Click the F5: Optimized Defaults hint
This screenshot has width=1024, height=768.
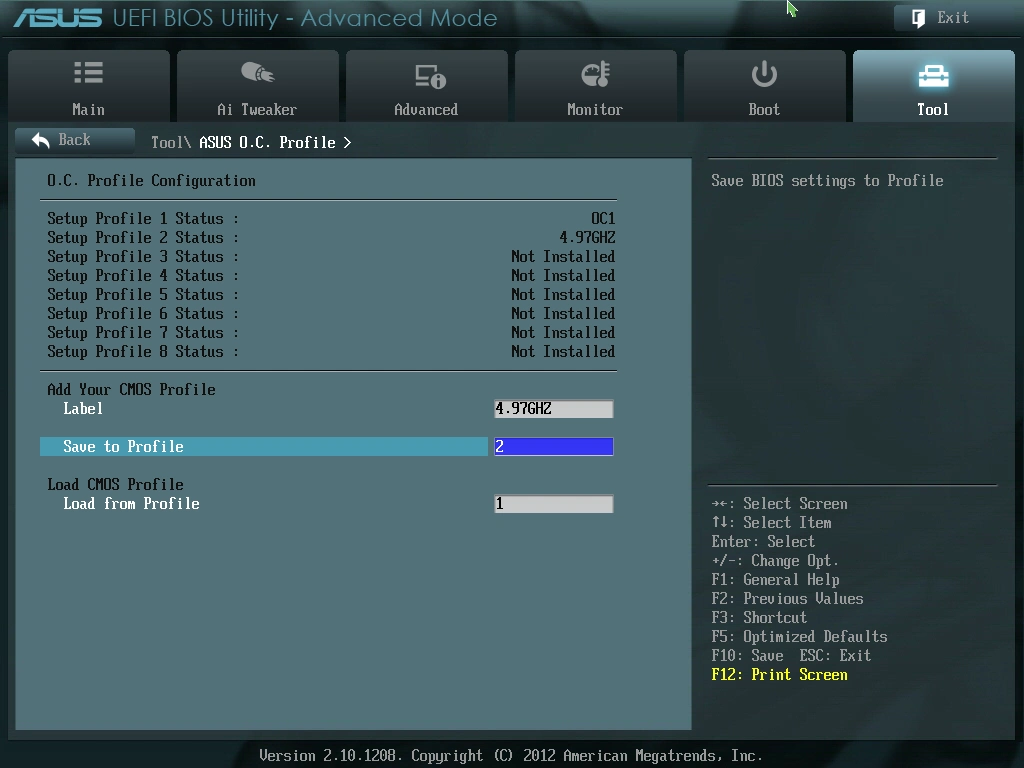[799, 637]
